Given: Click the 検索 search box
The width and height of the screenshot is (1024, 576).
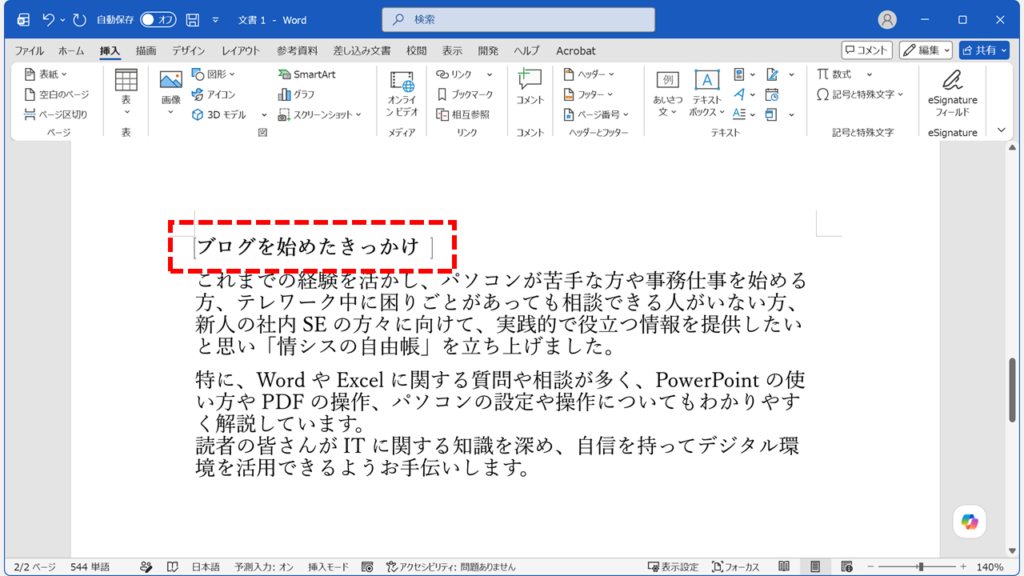Looking at the screenshot, I should click(519, 20).
